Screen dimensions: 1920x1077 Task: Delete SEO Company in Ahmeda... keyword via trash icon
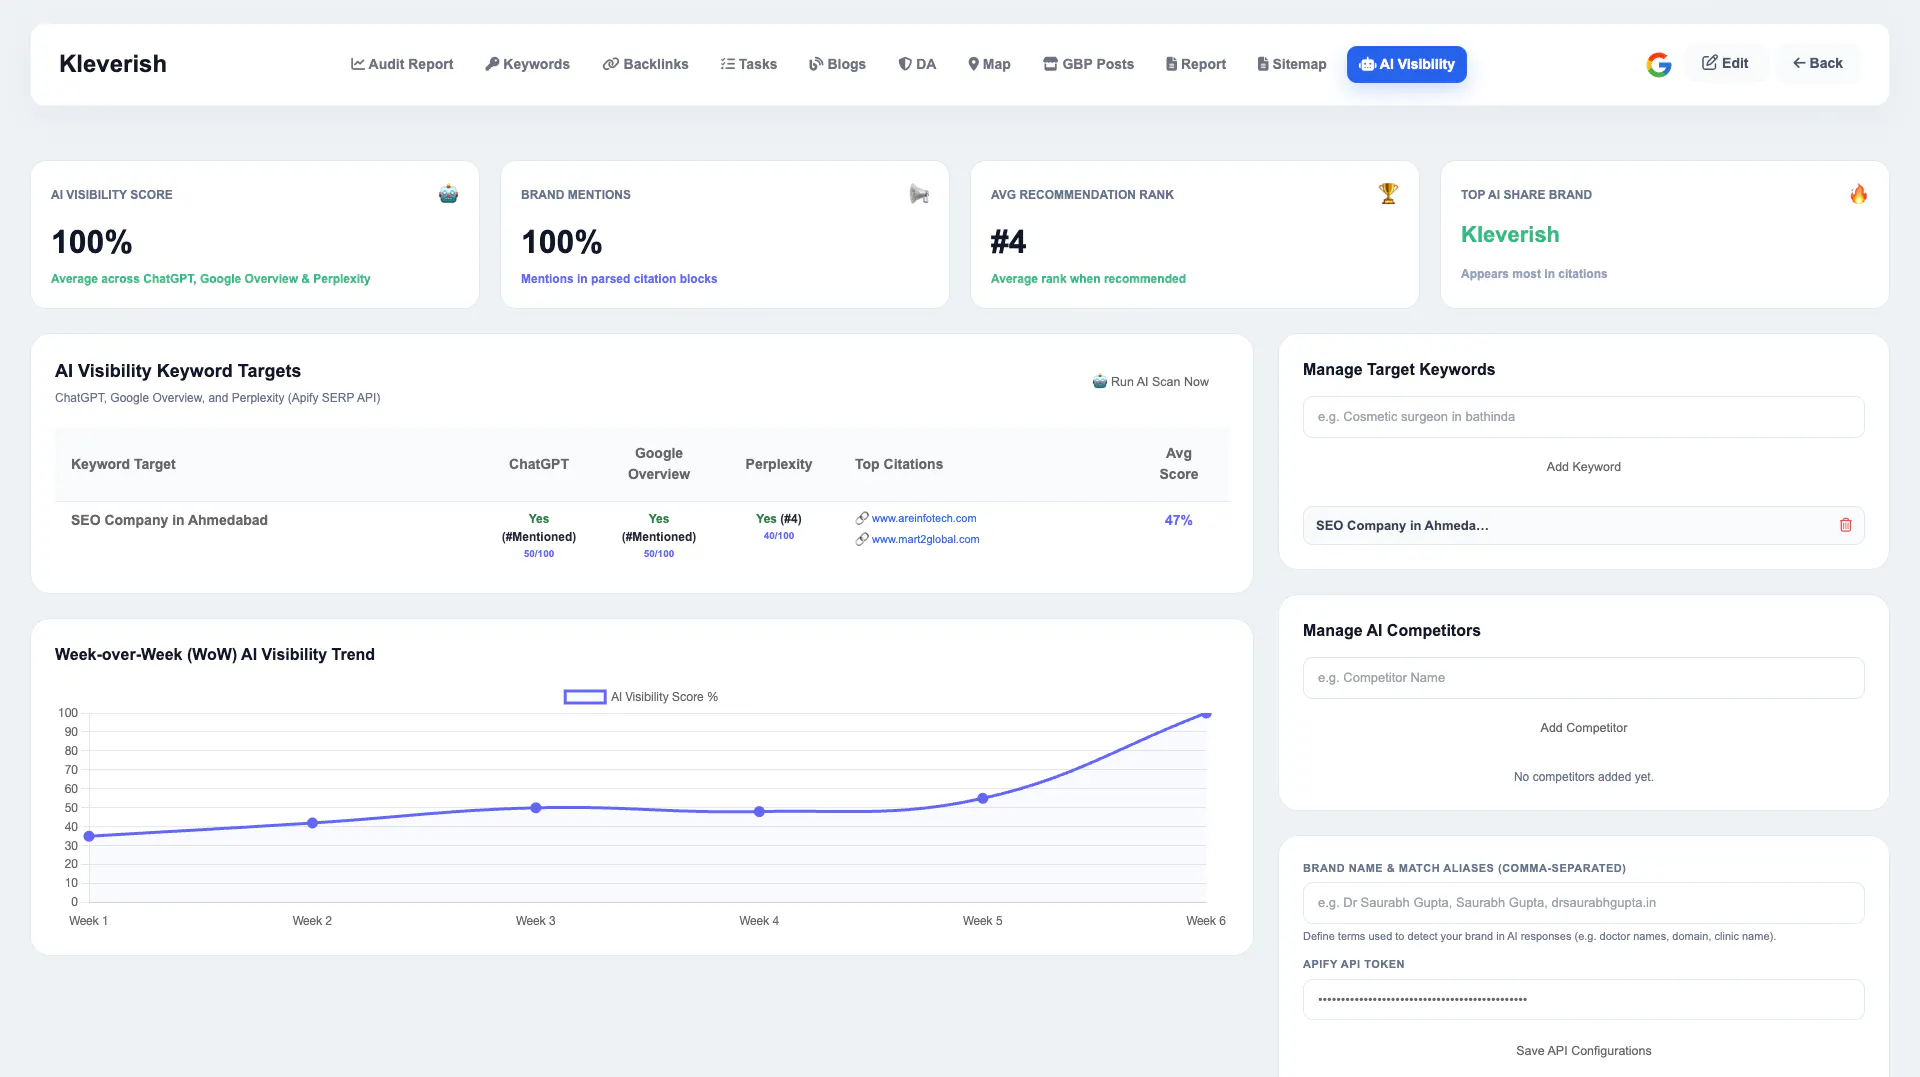point(1846,525)
